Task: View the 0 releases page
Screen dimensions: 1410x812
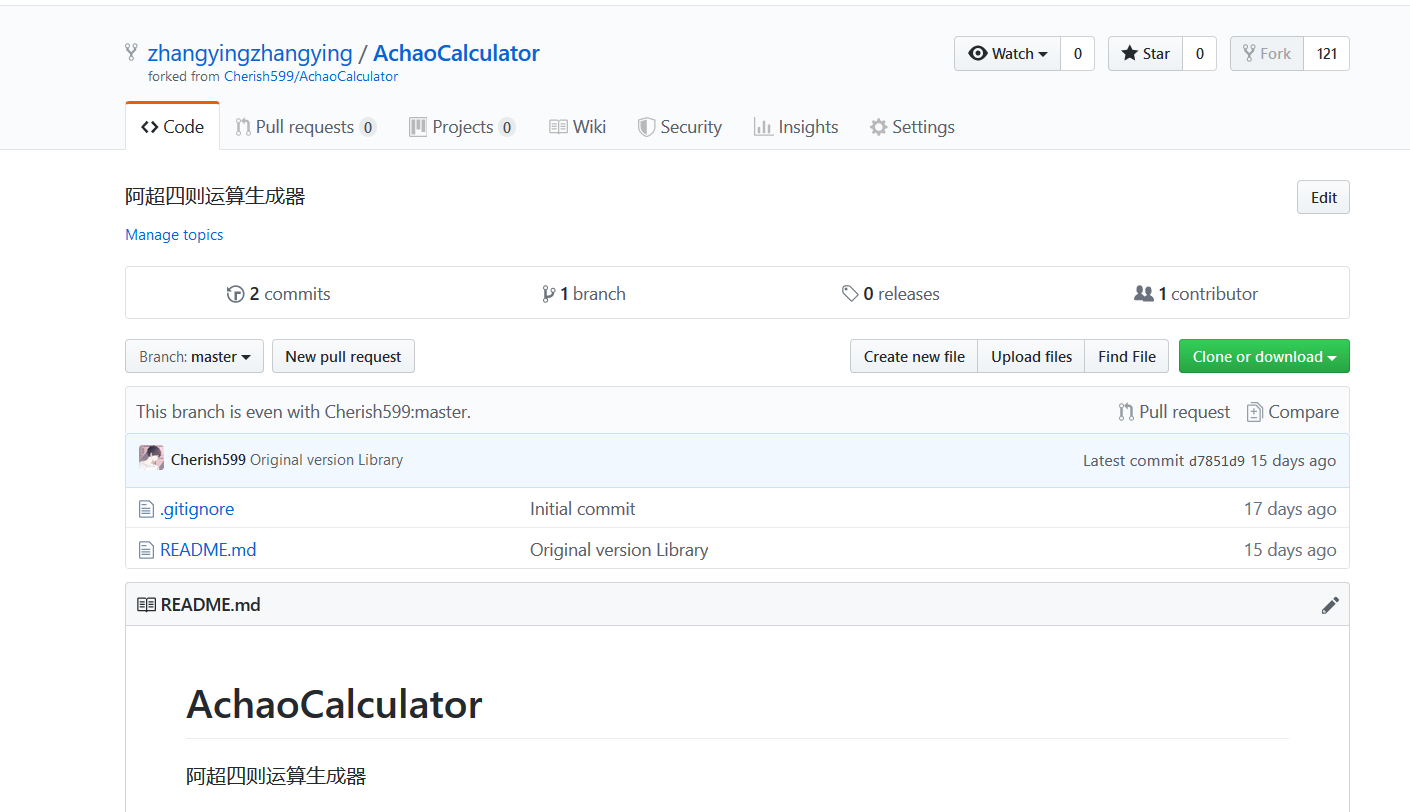Action: coord(890,294)
